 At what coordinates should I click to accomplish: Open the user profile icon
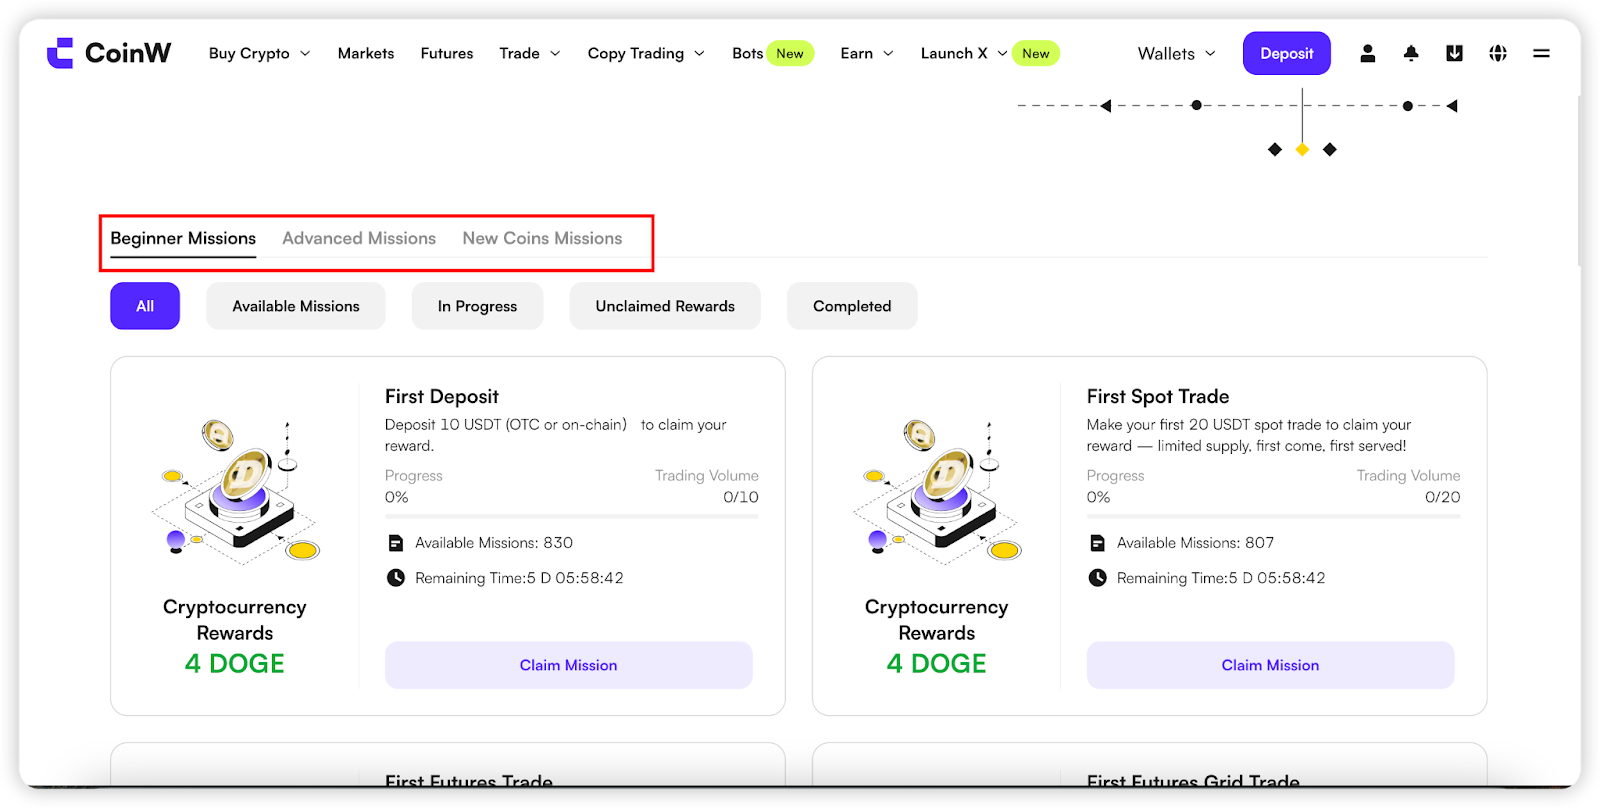(1367, 53)
